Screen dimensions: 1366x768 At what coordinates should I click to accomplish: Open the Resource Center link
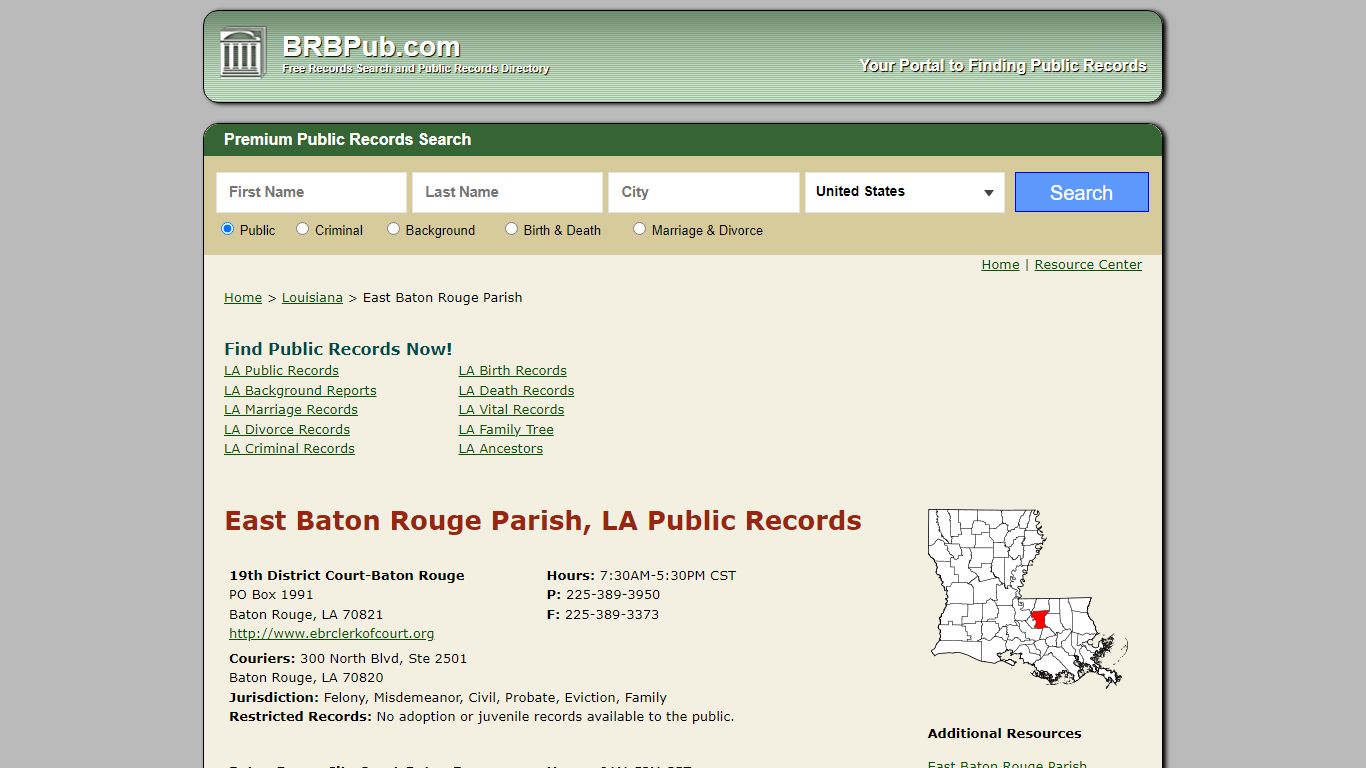coord(1088,265)
